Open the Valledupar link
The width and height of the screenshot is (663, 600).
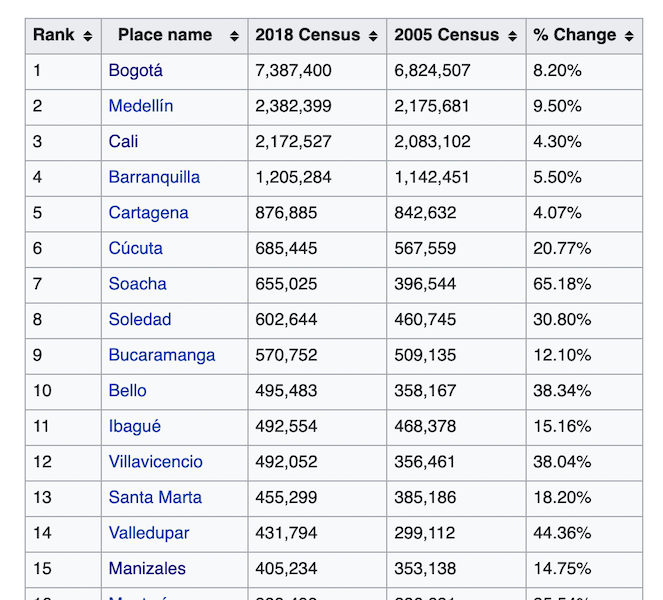(149, 533)
